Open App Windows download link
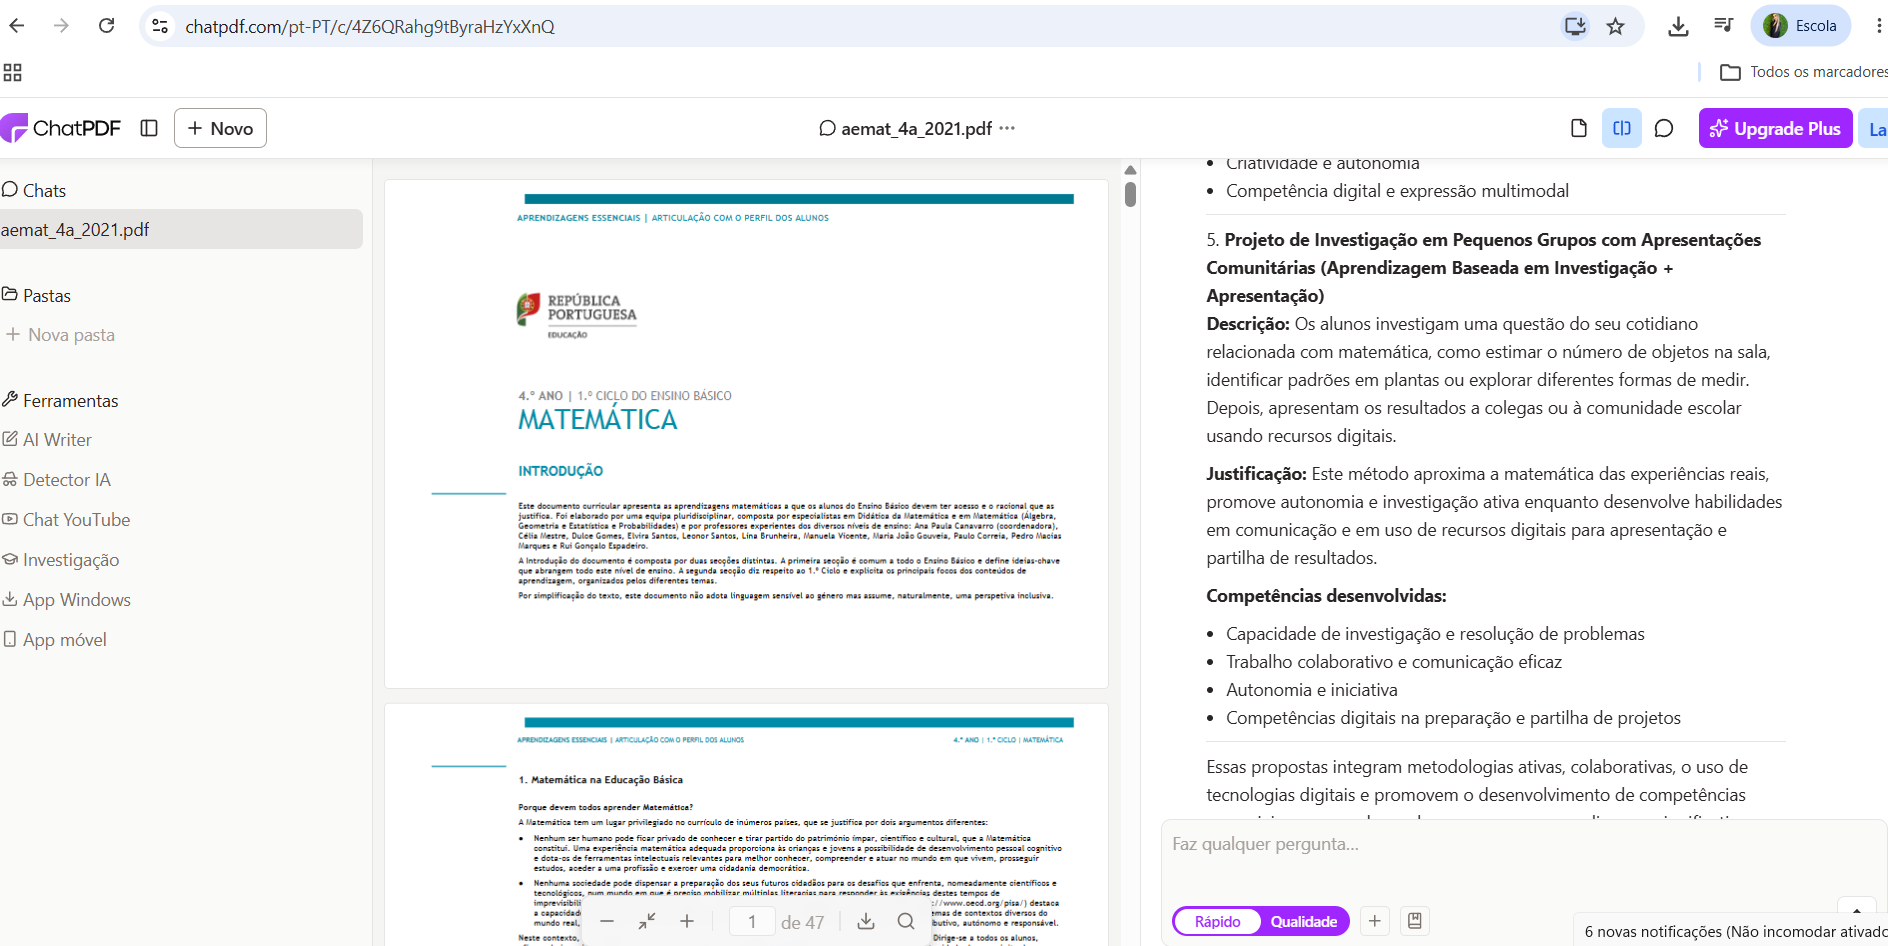The height and width of the screenshot is (946, 1888). (x=66, y=600)
